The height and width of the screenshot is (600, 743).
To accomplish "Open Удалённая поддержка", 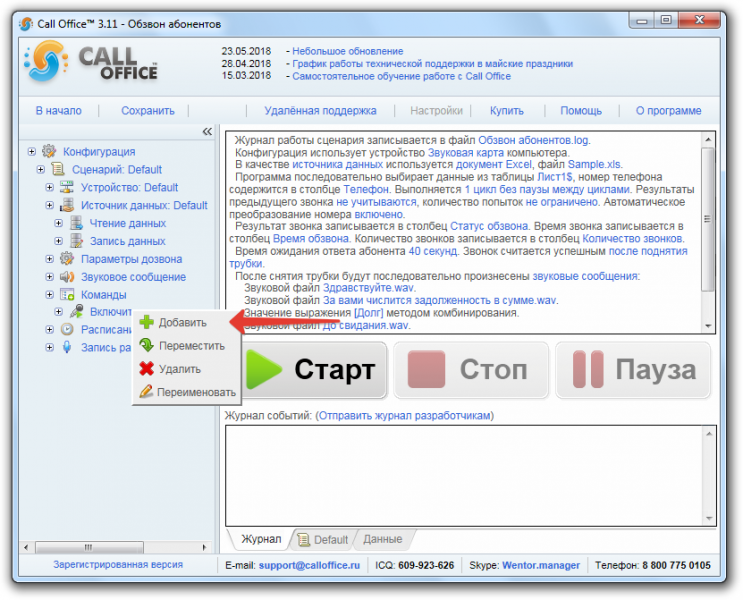I will (x=320, y=110).
